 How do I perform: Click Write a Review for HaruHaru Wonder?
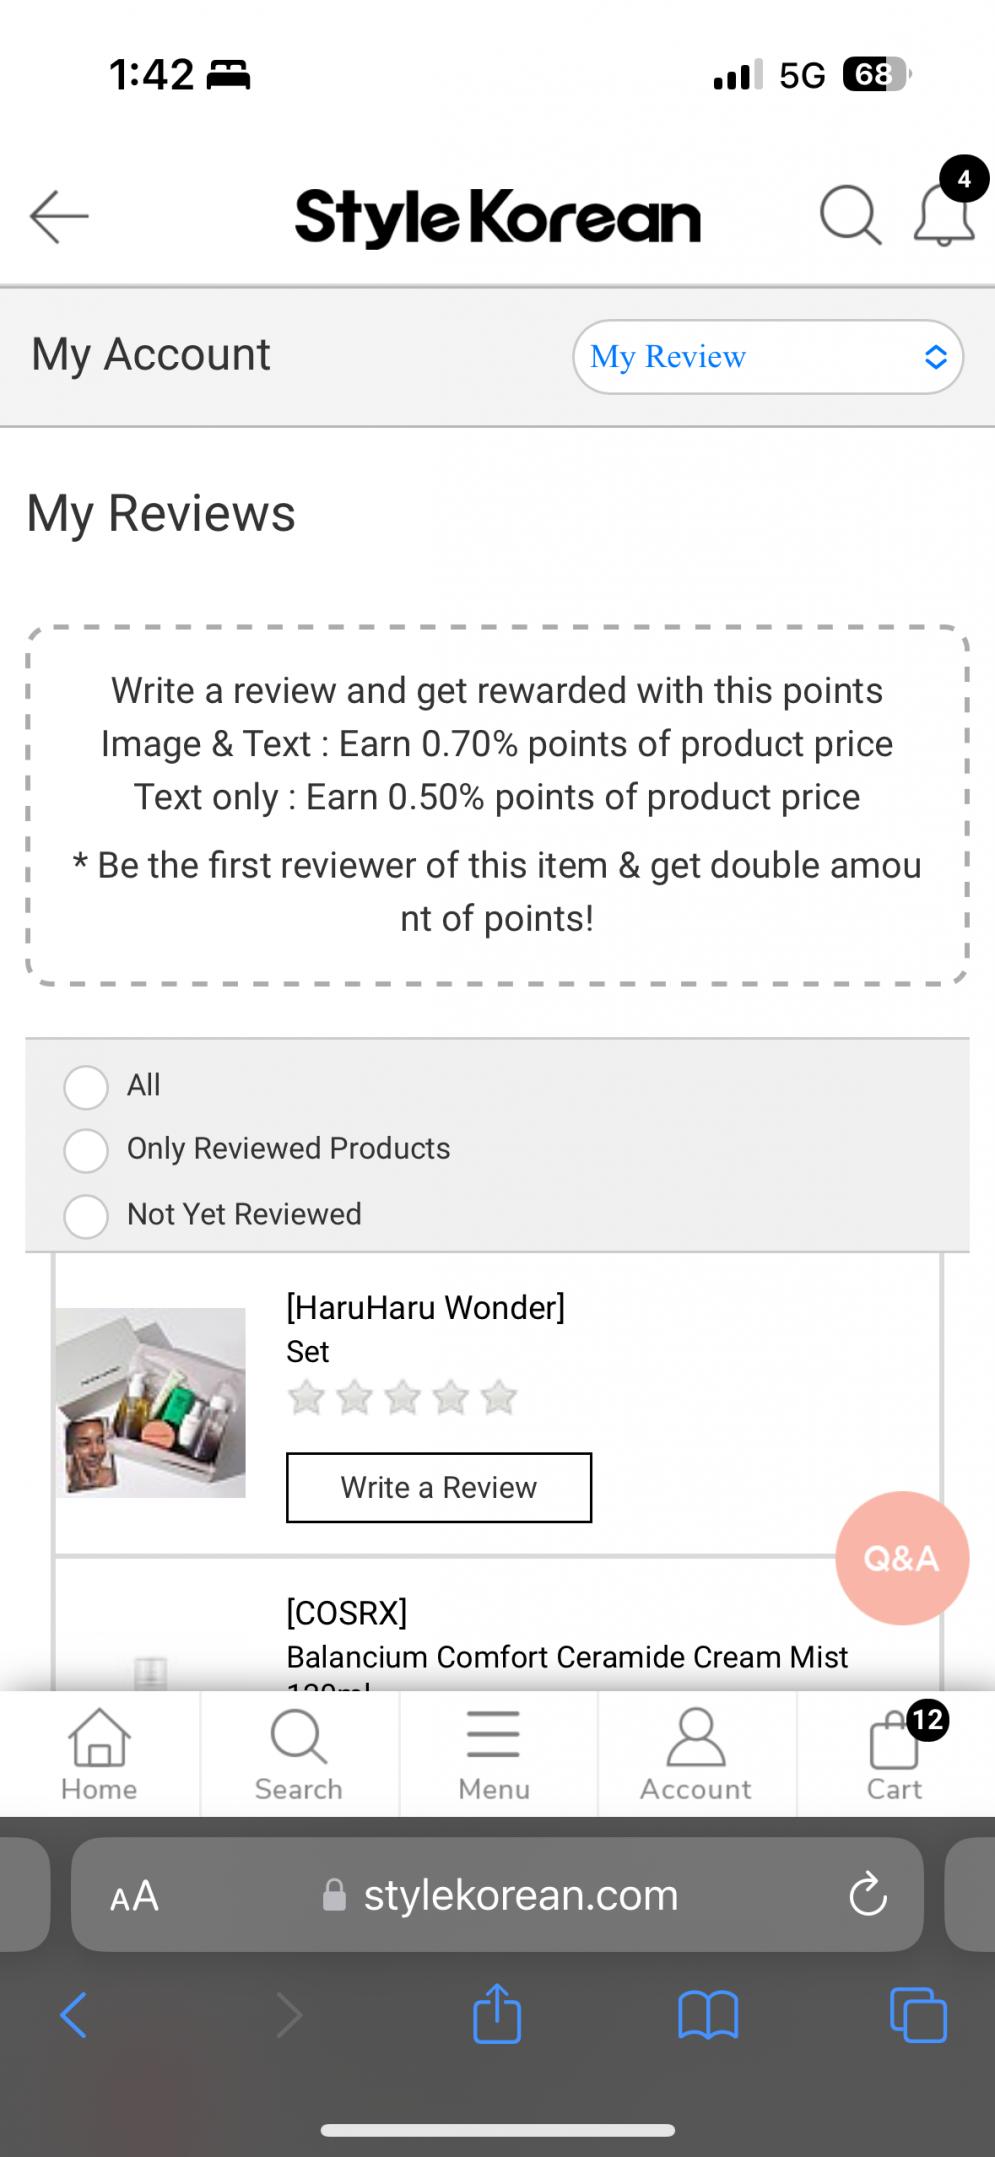[x=439, y=1487]
